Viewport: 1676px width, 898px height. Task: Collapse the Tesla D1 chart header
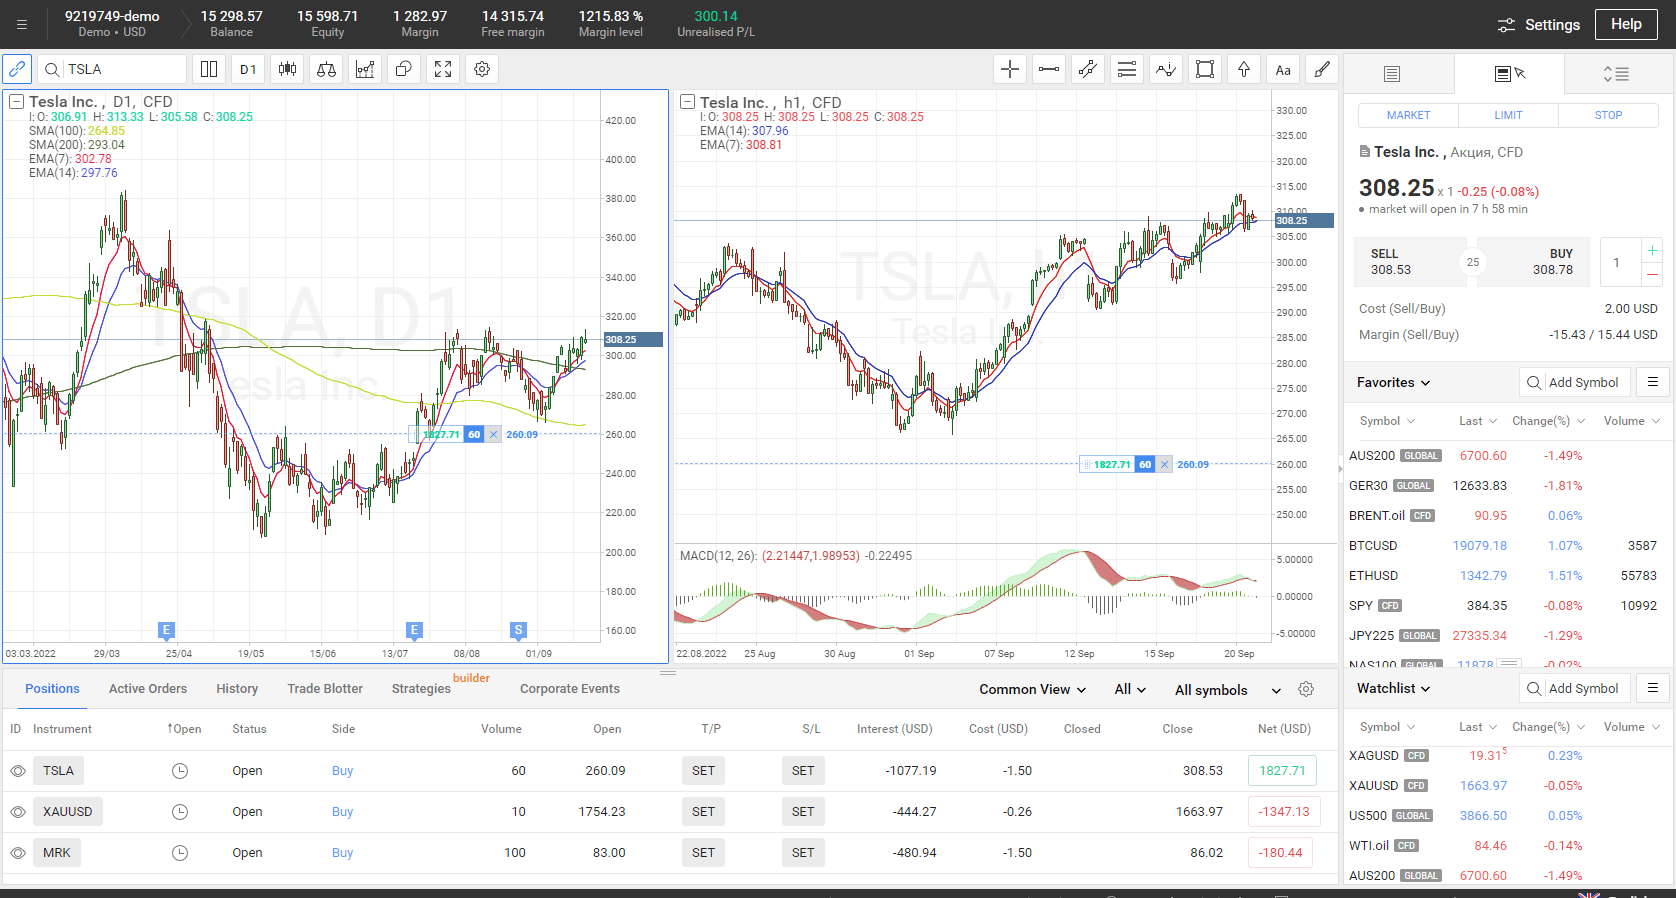pyautogui.click(x=16, y=102)
